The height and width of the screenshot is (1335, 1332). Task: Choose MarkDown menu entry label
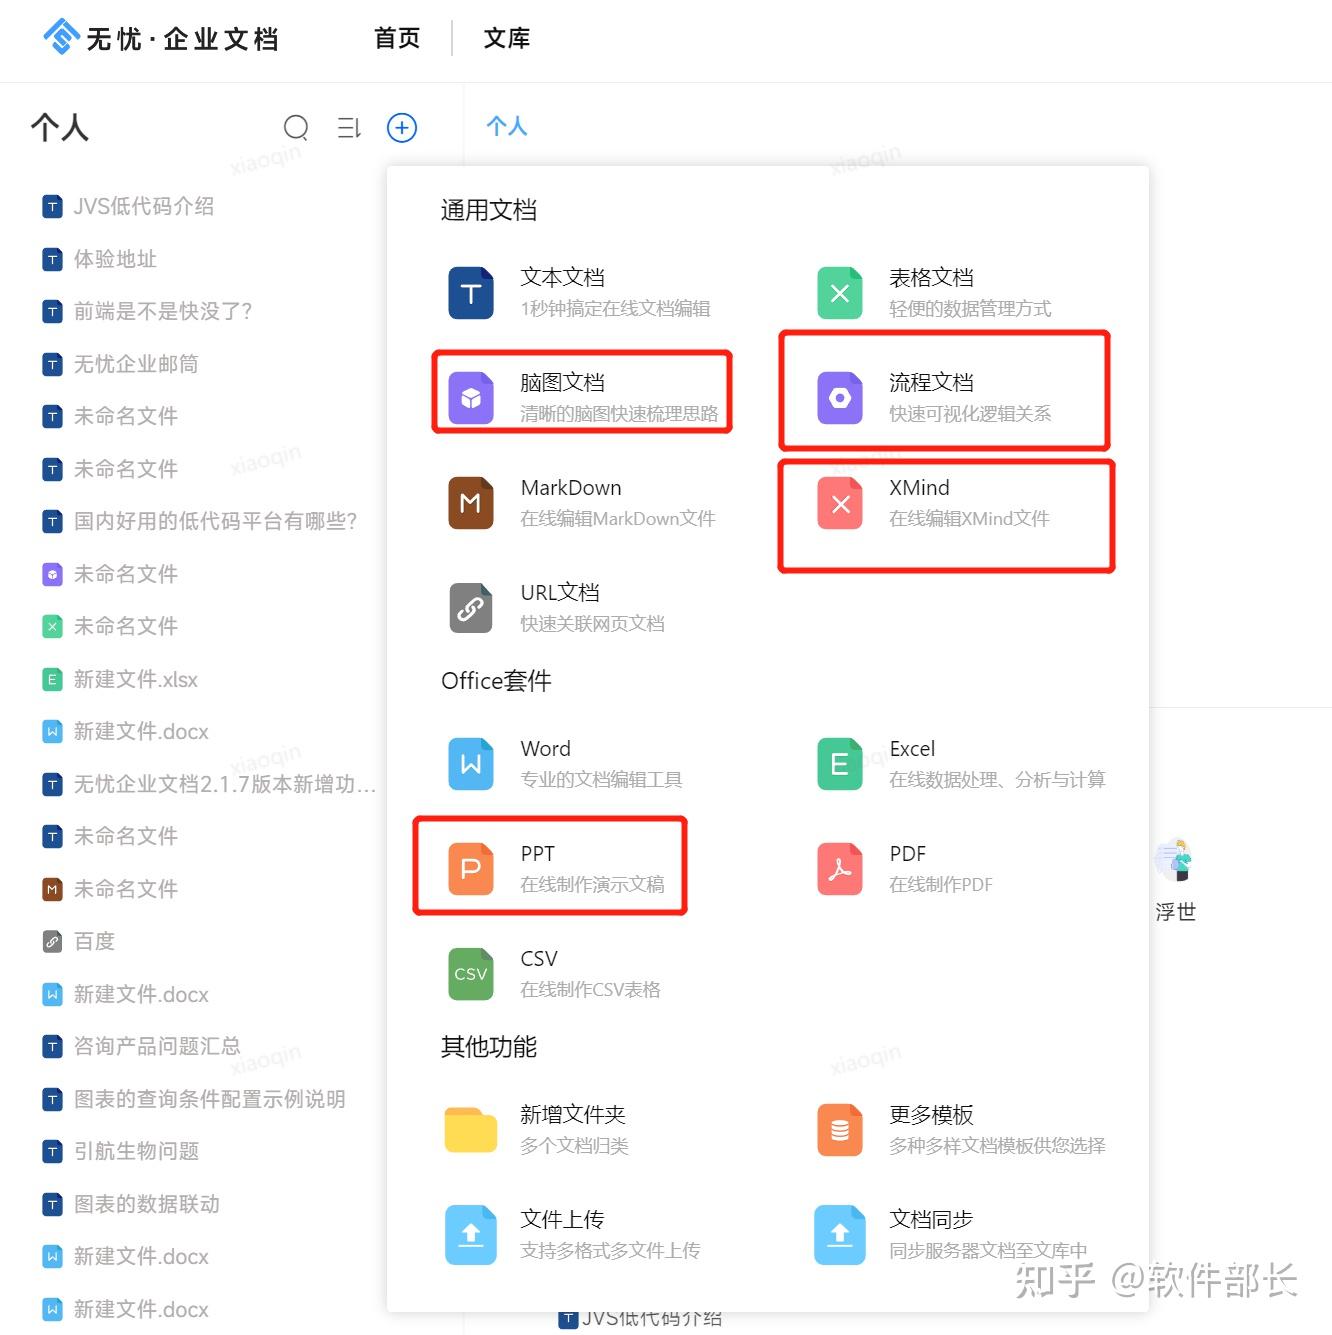571,487
